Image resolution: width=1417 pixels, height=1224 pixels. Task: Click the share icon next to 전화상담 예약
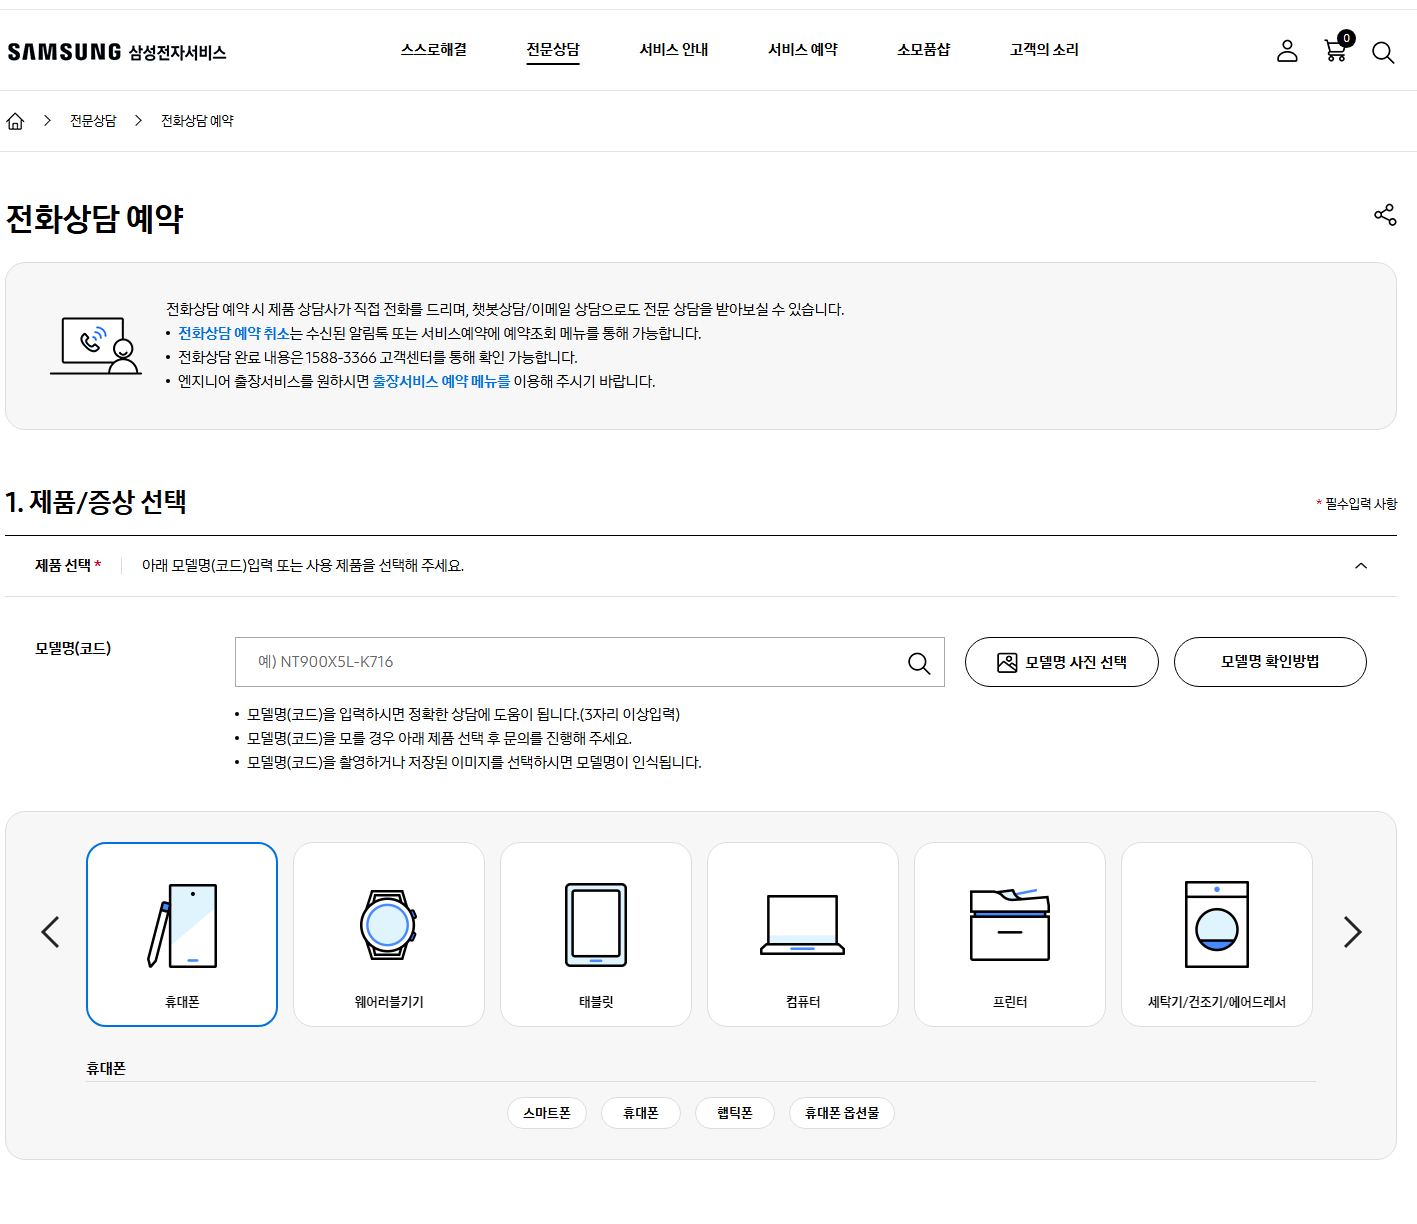coord(1384,214)
